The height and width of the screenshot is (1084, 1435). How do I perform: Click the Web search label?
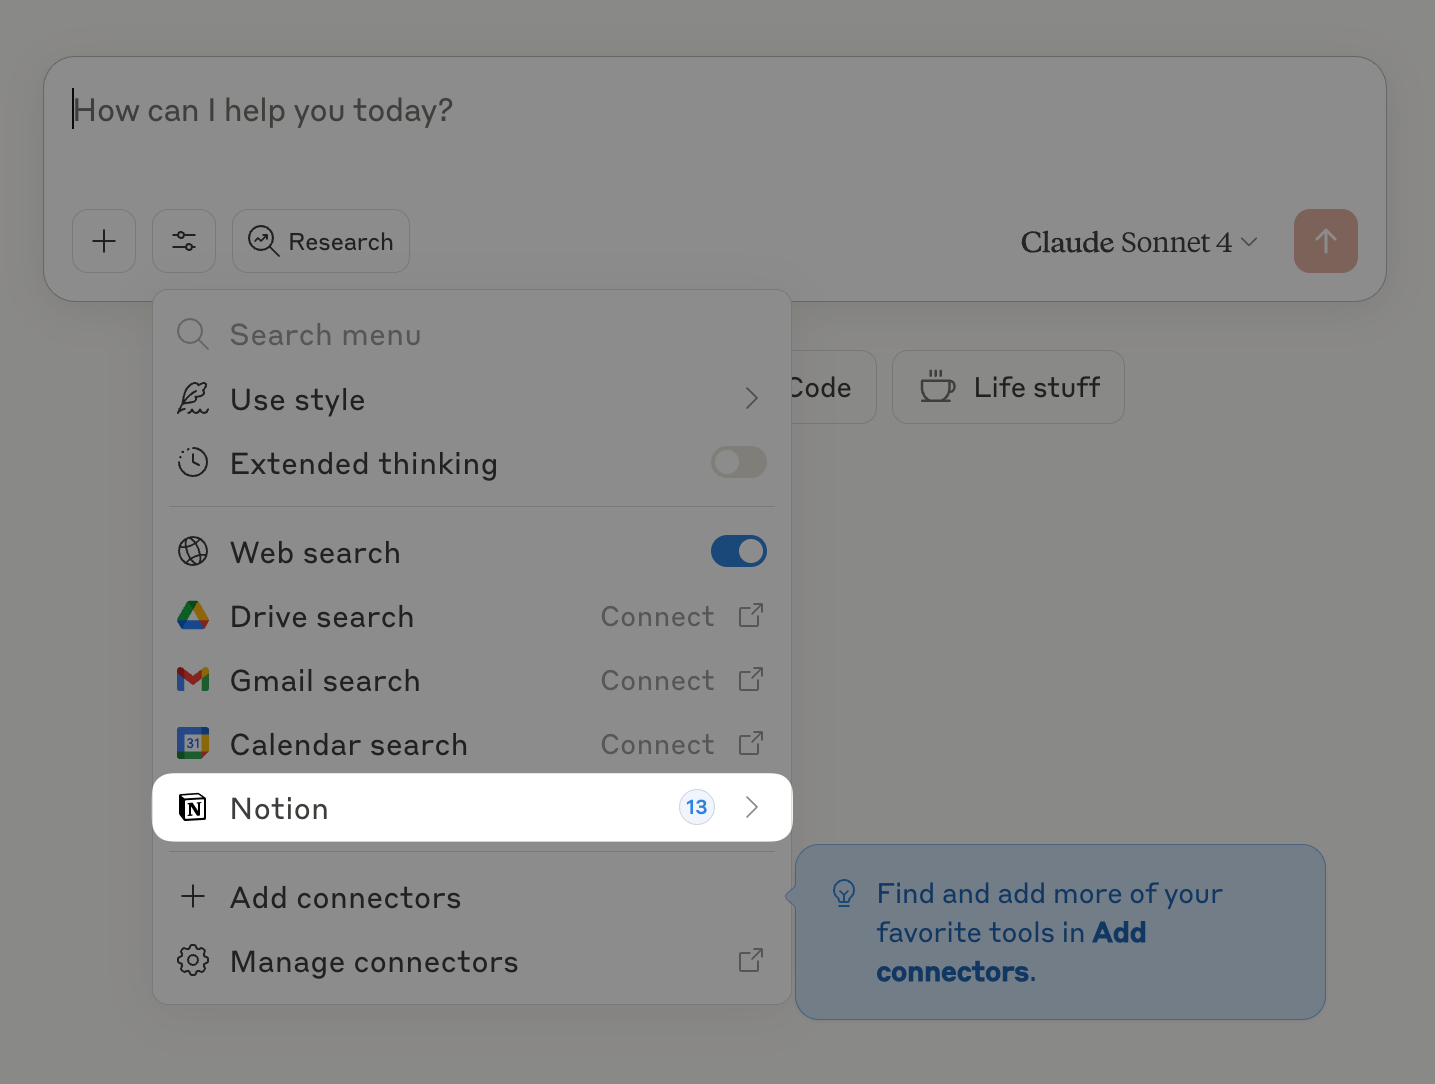[x=315, y=553]
